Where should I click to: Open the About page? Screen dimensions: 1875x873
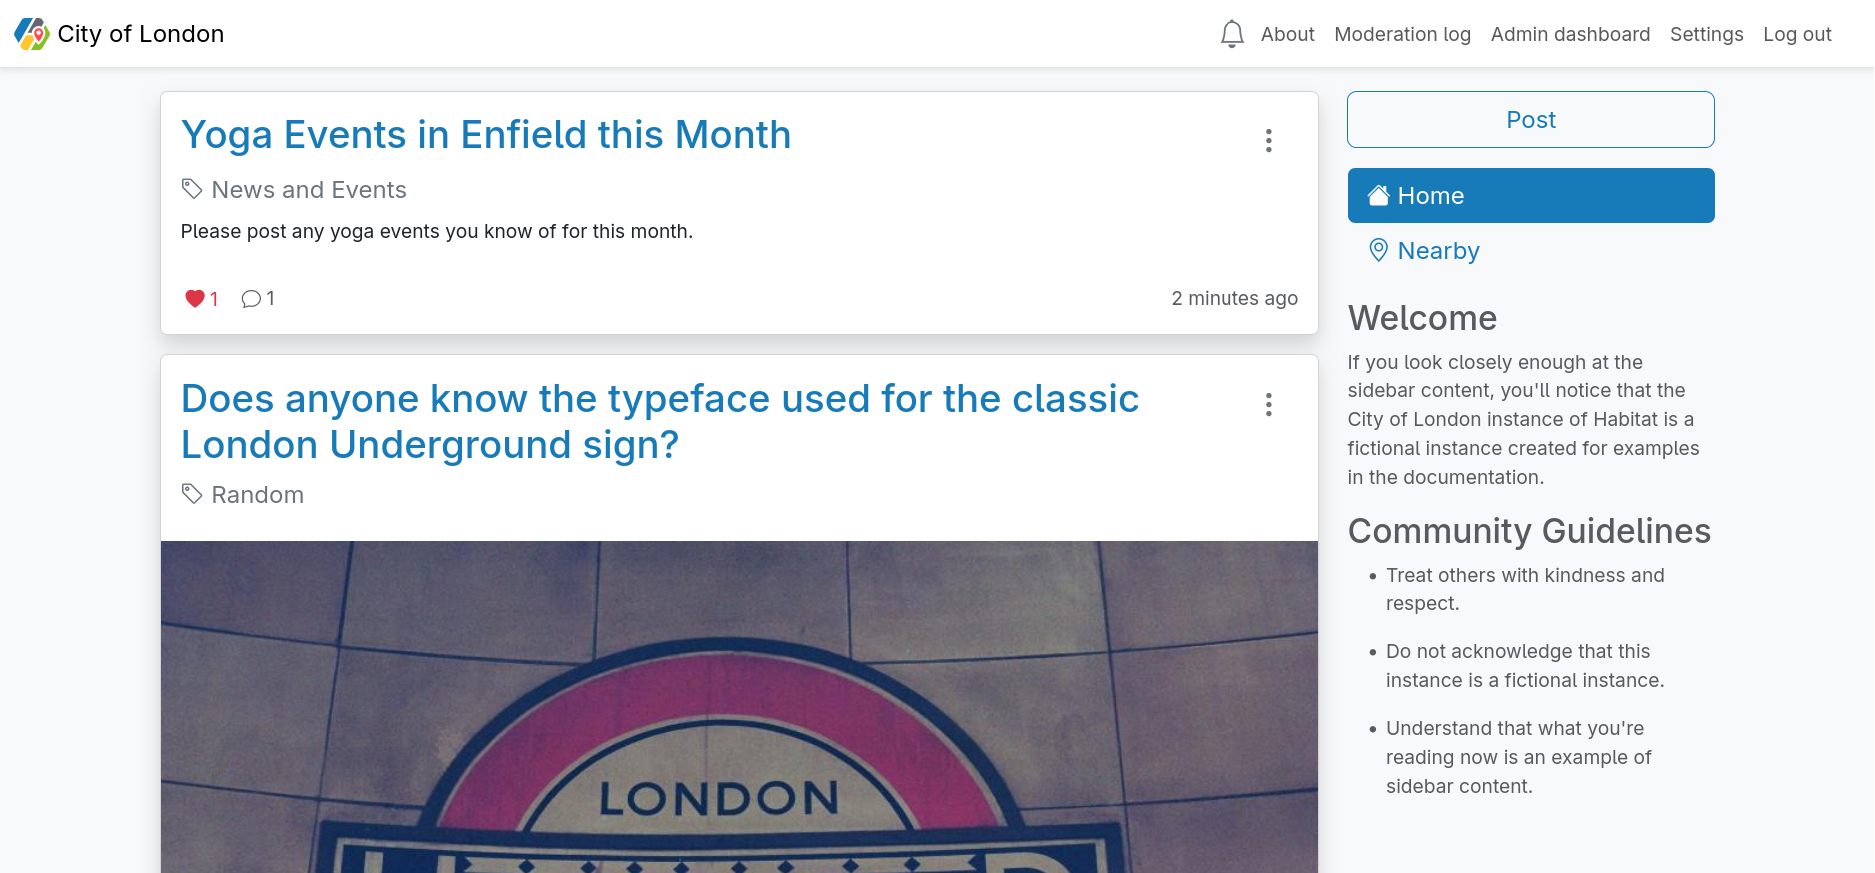1287,34
